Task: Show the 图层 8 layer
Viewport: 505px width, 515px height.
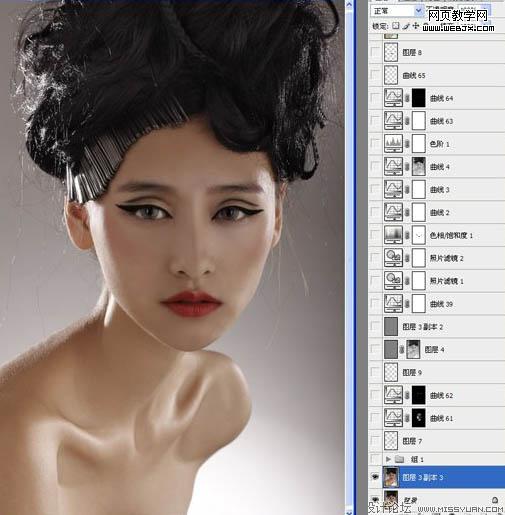Action: tap(375, 52)
